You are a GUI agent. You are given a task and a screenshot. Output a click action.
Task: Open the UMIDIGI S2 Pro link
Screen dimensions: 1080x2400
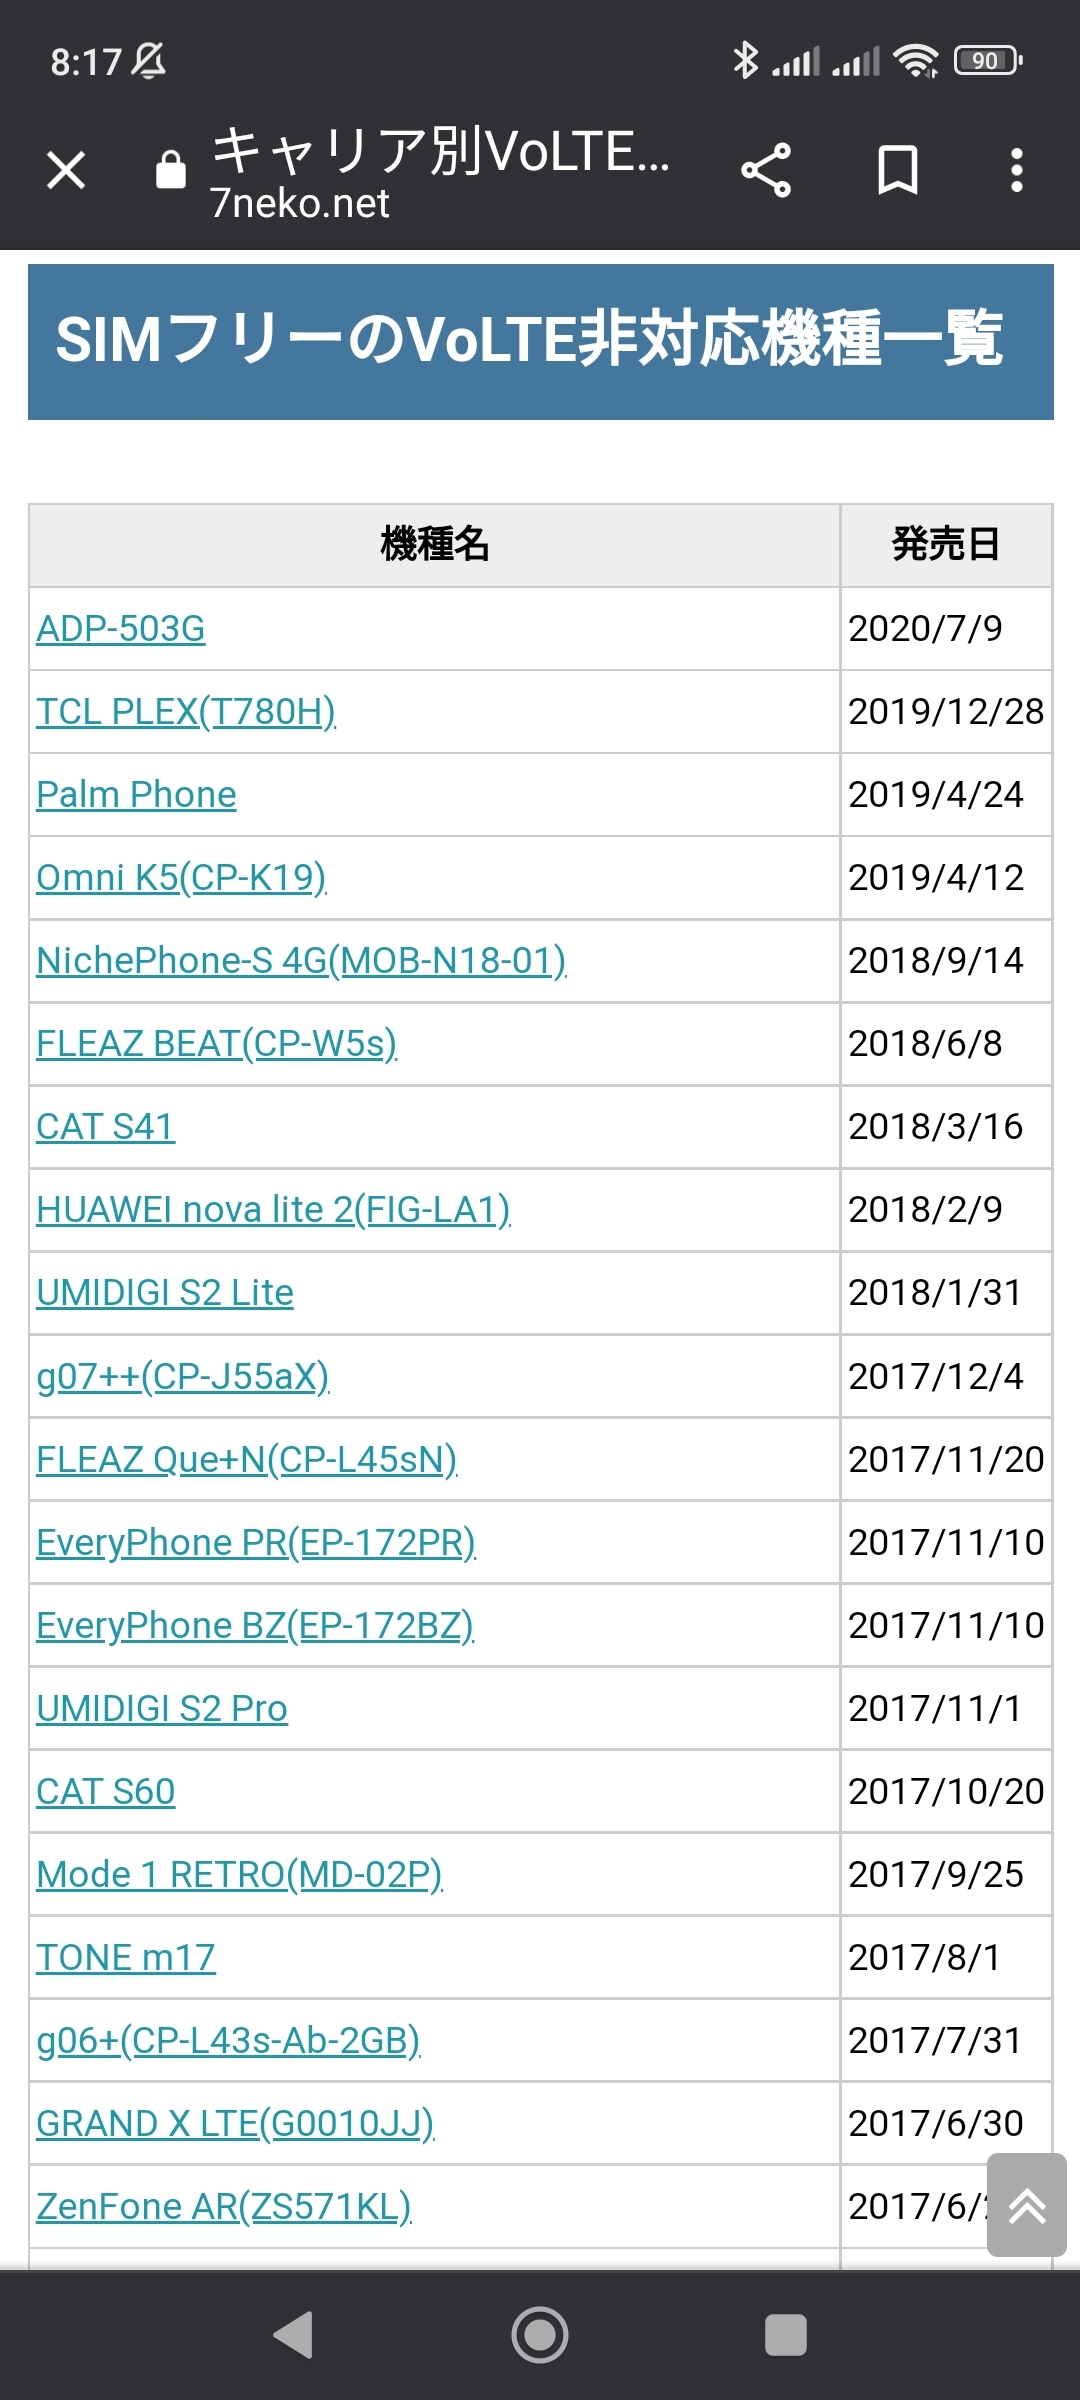(x=162, y=1708)
